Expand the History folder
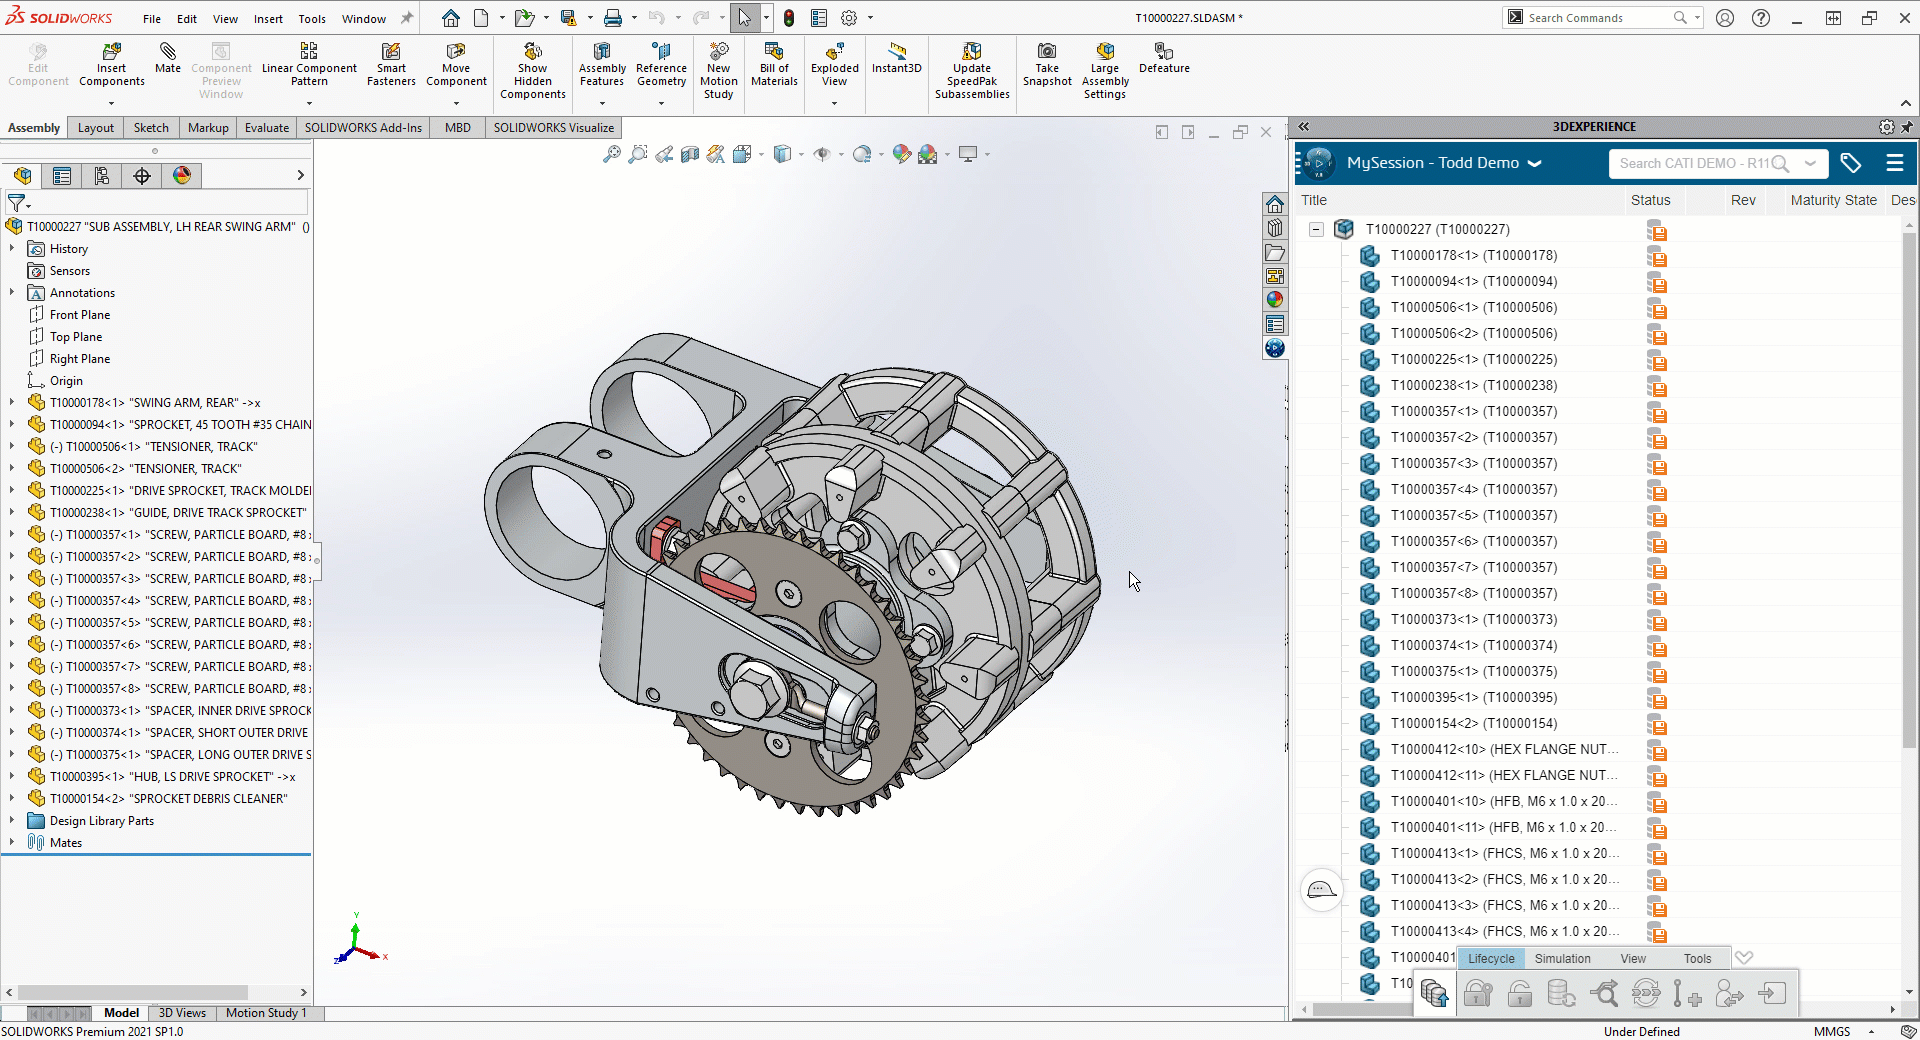 12,249
